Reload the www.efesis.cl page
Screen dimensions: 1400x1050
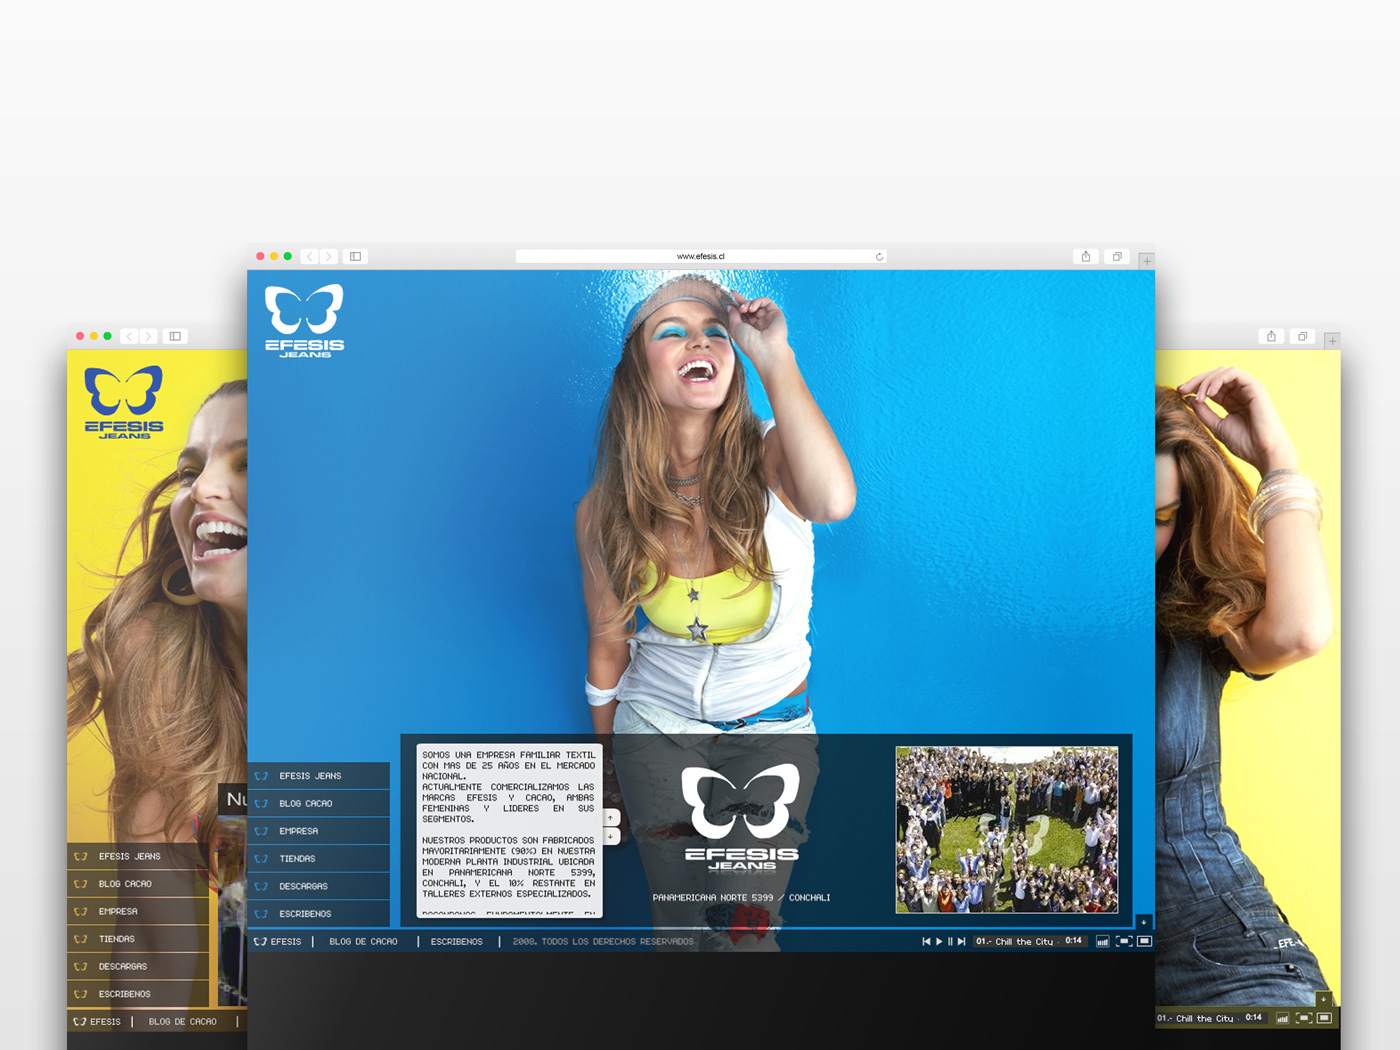pyautogui.click(x=879, y=257)
